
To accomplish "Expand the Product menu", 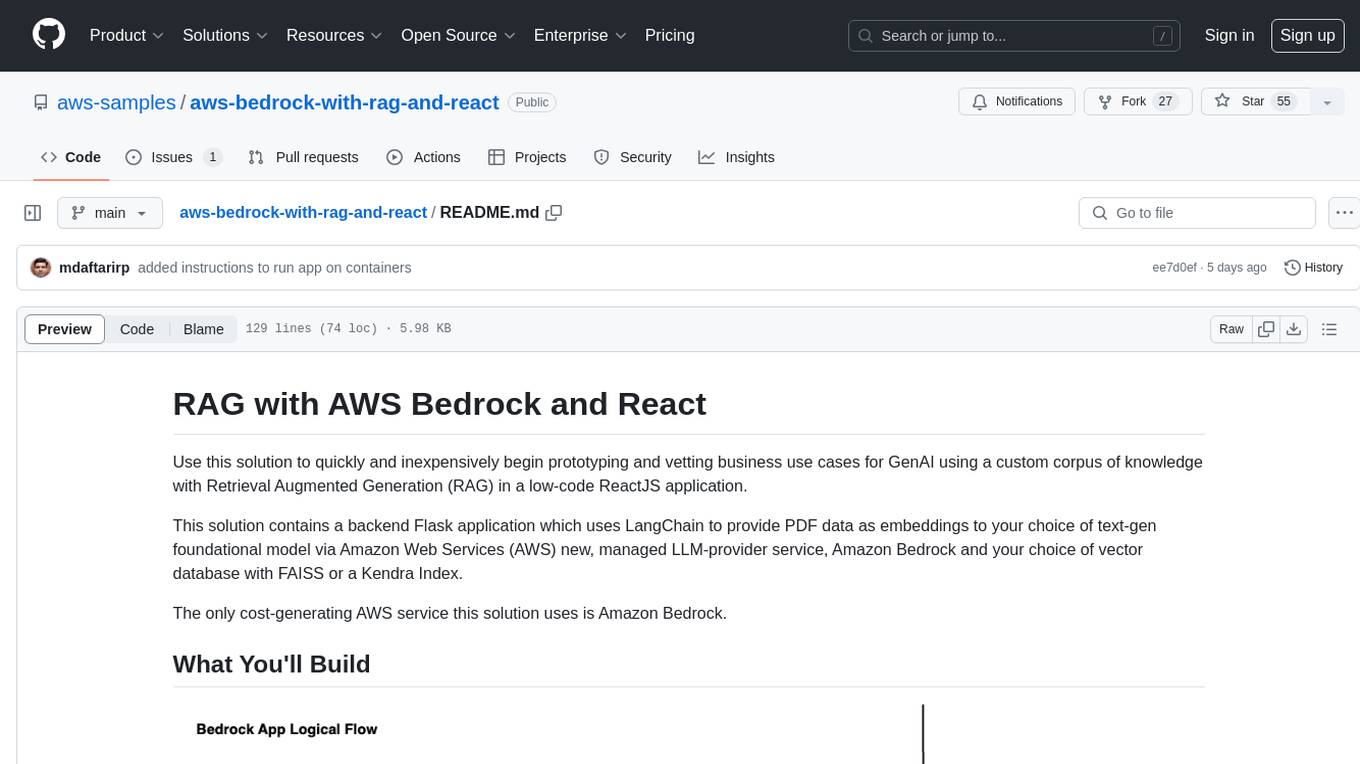I will [x=127, y=35].
